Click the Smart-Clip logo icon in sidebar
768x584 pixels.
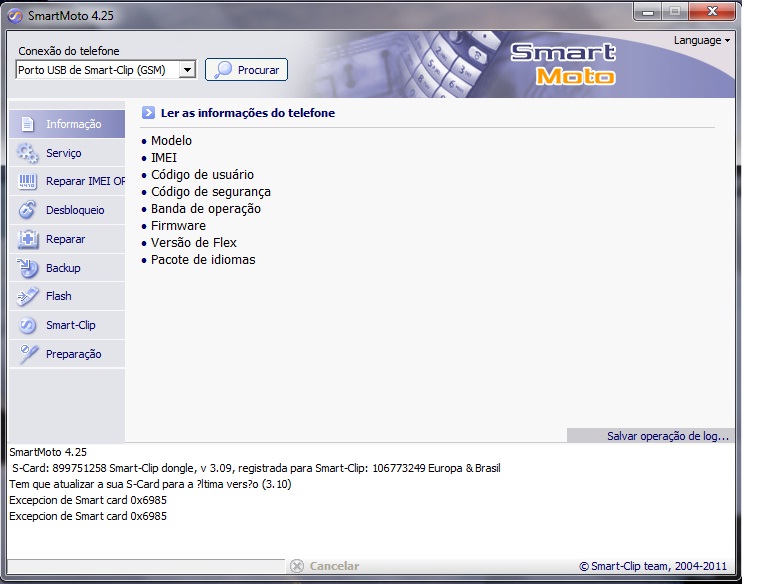[x=27, y=325]
